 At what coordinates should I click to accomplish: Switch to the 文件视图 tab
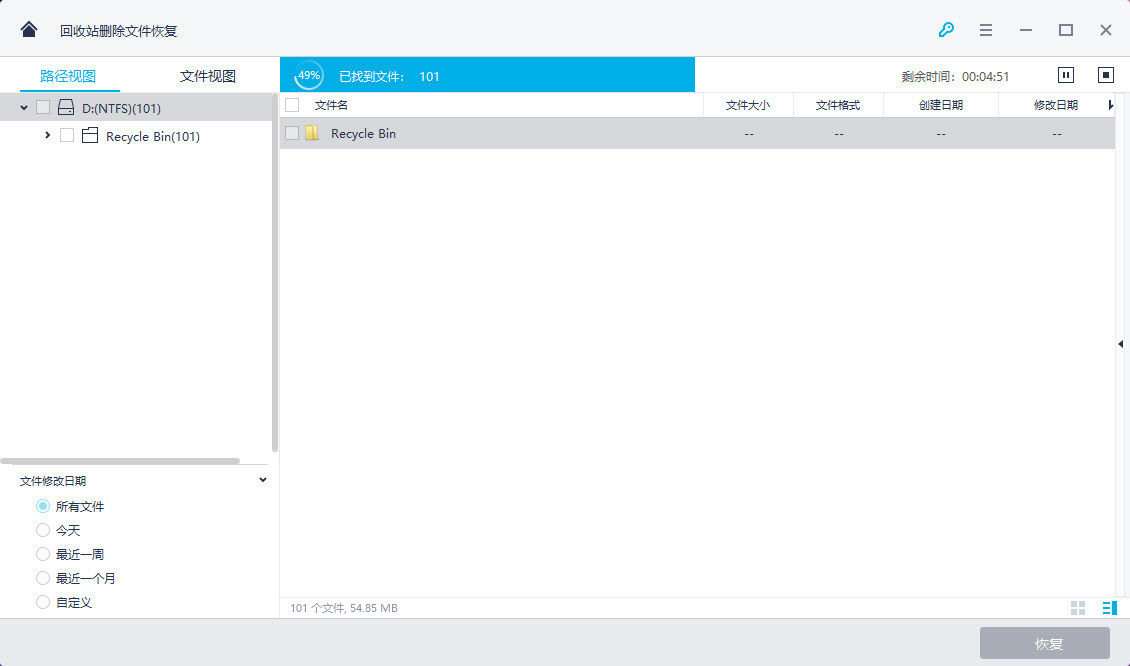[207, 76]
